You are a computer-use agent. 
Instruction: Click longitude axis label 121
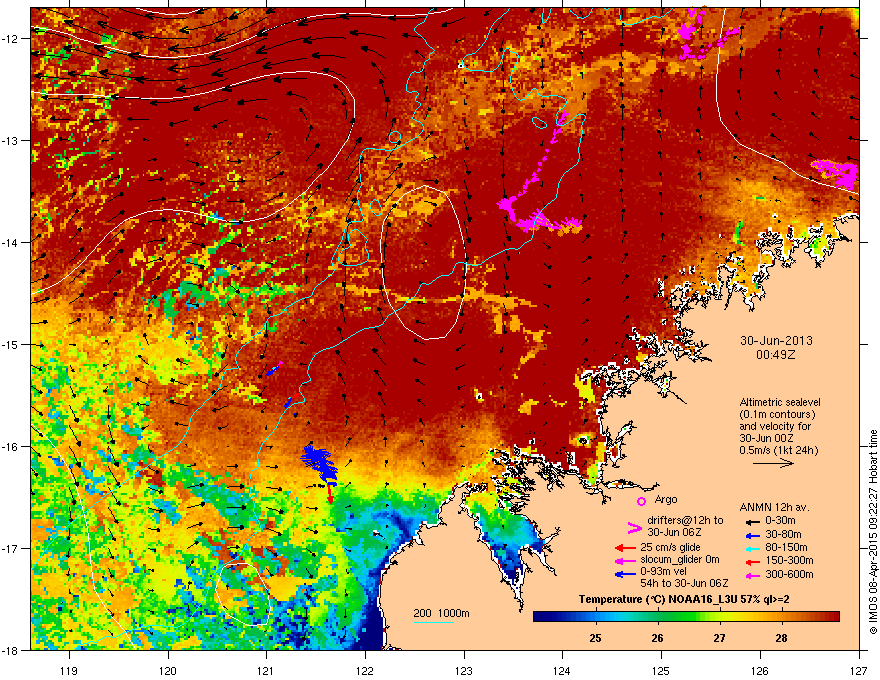266,670
